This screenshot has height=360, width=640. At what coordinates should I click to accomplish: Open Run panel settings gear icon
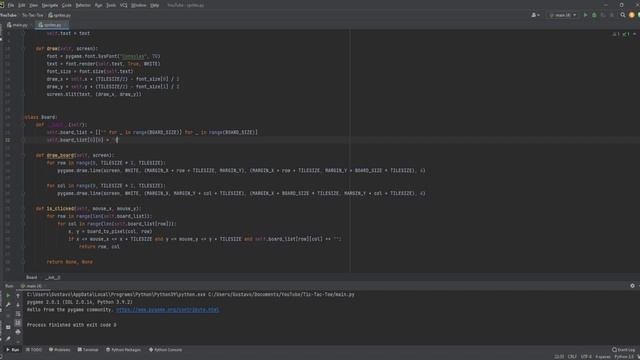click(x=632, y=286)
